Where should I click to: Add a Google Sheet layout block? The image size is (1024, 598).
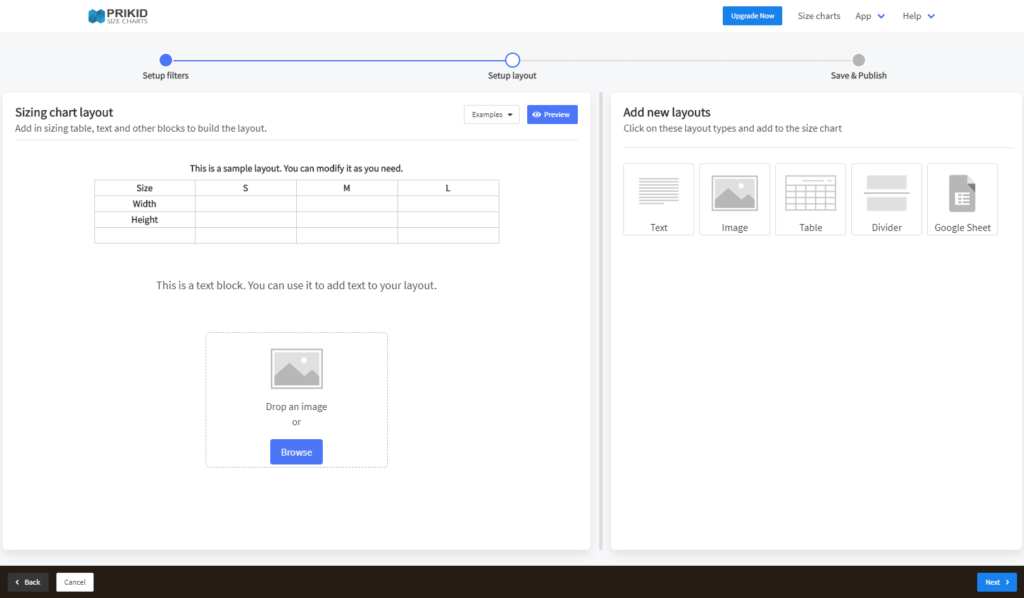(x=962, y=199)
